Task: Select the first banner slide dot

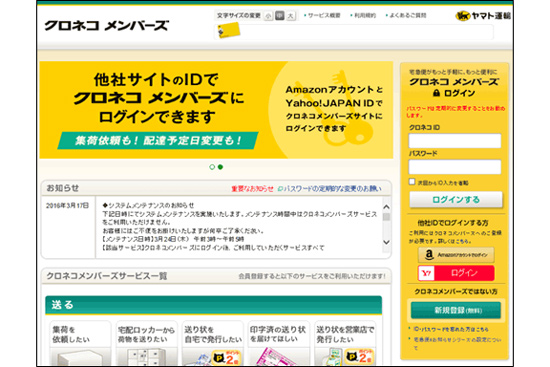Action: point(212,167)
